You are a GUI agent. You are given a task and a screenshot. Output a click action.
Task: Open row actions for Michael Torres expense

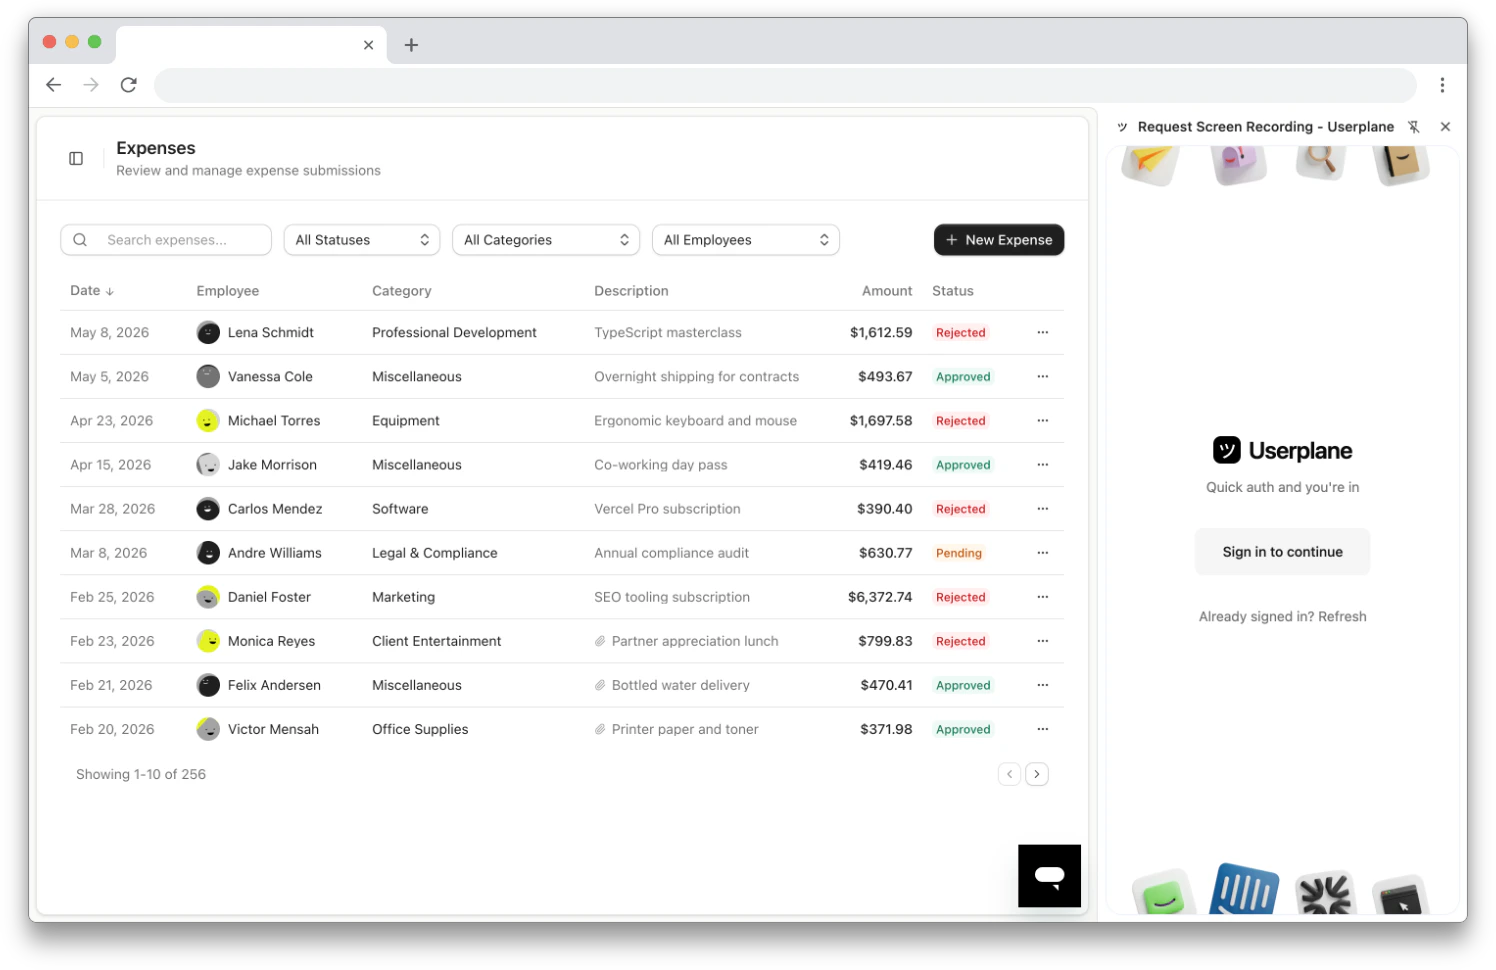click(1042, 420)
